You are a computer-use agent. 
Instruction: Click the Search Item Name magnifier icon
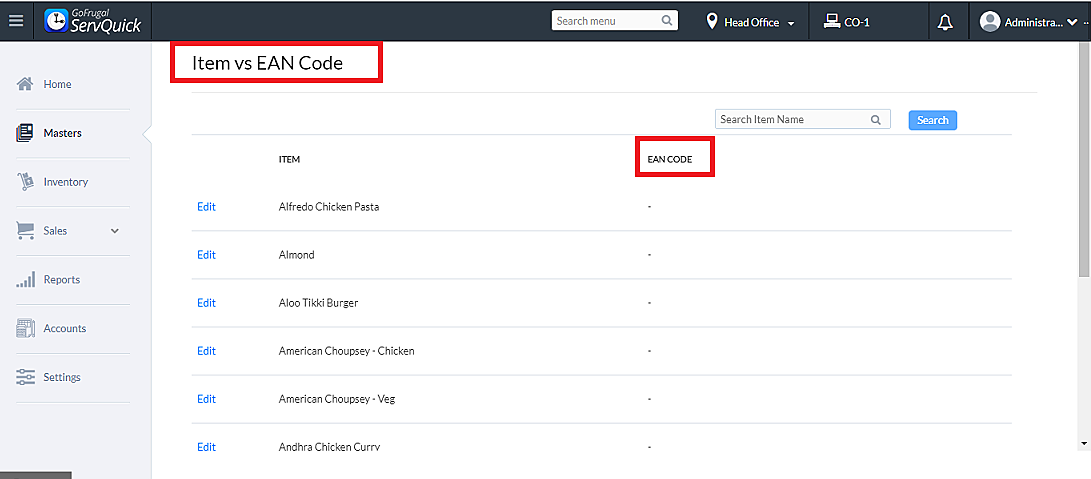click(x=875, y=120)
